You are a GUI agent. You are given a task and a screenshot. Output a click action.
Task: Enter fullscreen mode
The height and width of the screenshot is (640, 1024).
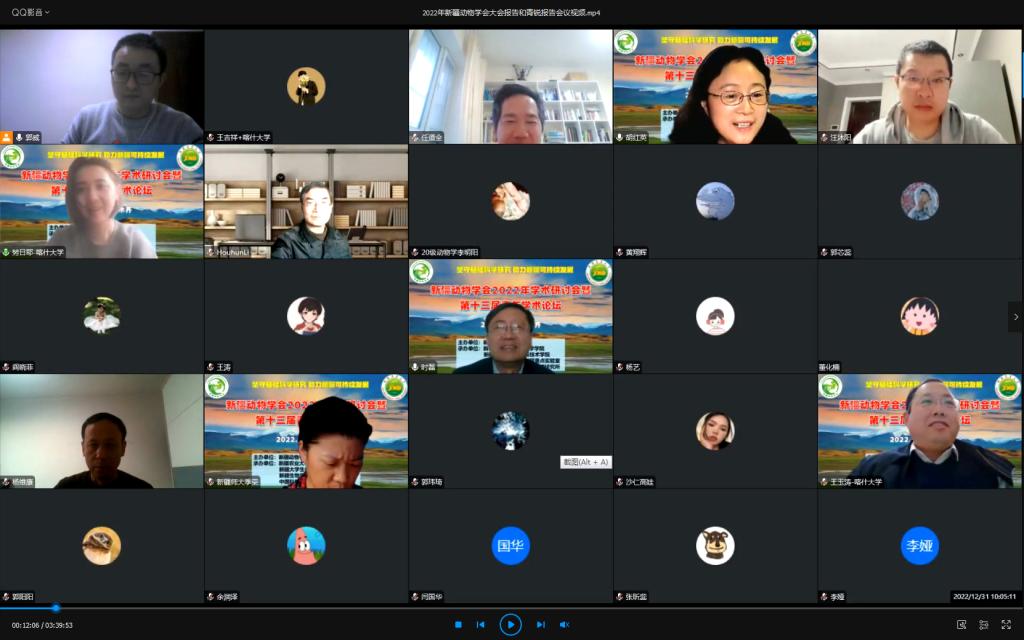point(1006,625)
